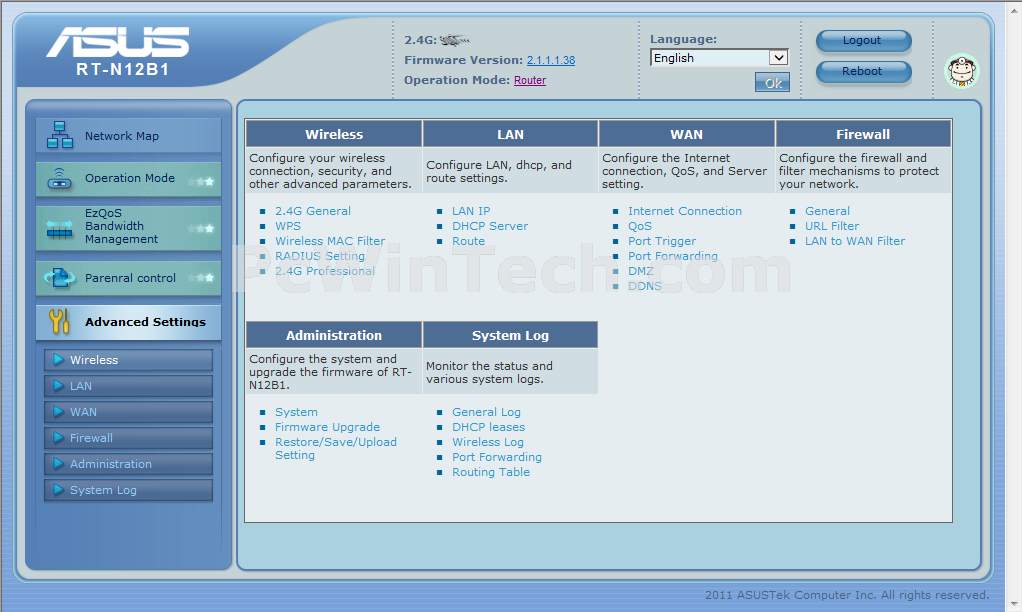Click the Network Map icon
Screen dimensions: 1022x612
pyautogui.click(x=60, y=135)
